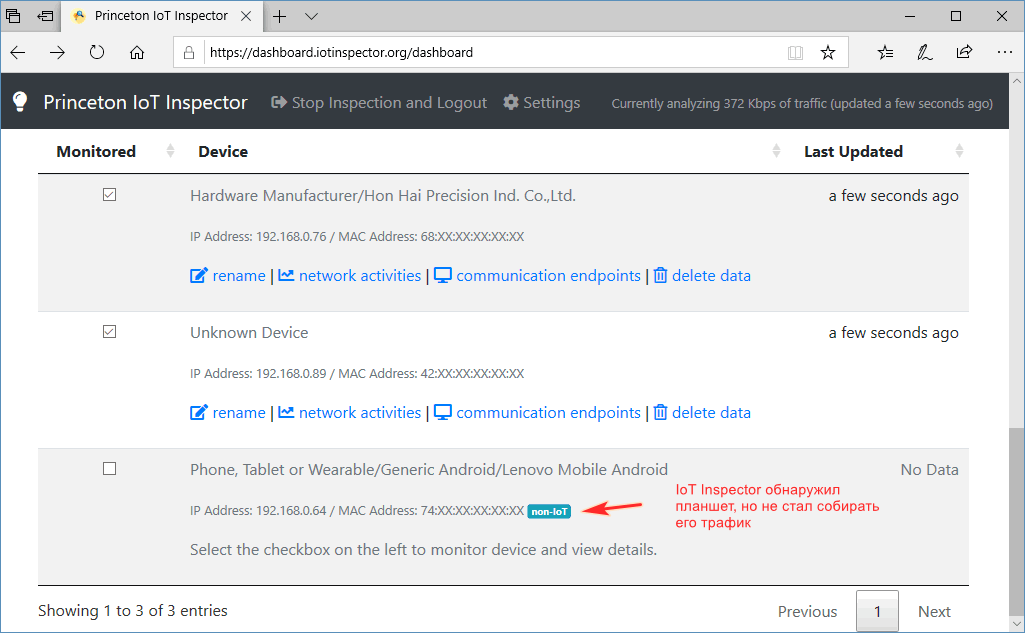Rename the Unknown Device
The image size is (1025, 633).
pyautogui.click(x=228, y=413)
